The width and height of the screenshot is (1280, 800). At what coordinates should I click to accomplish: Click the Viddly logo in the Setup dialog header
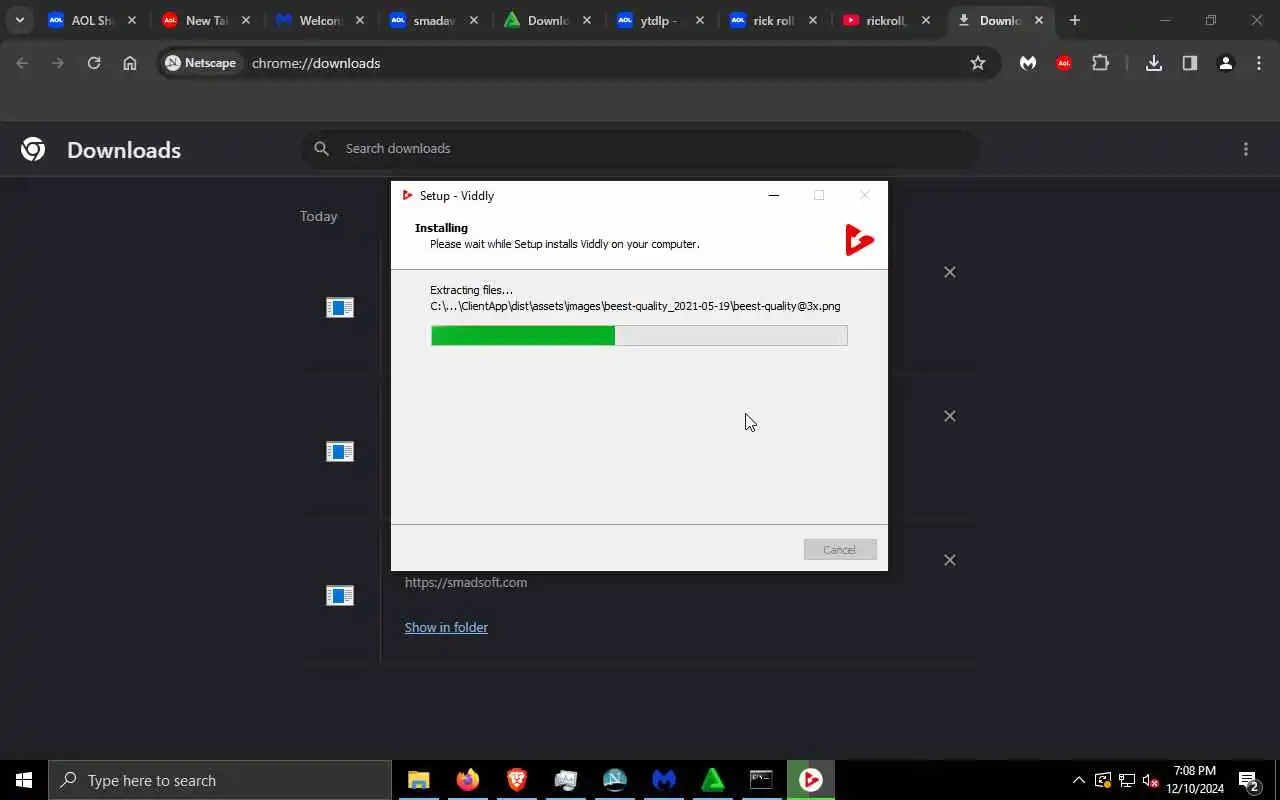tap(859, 240)
